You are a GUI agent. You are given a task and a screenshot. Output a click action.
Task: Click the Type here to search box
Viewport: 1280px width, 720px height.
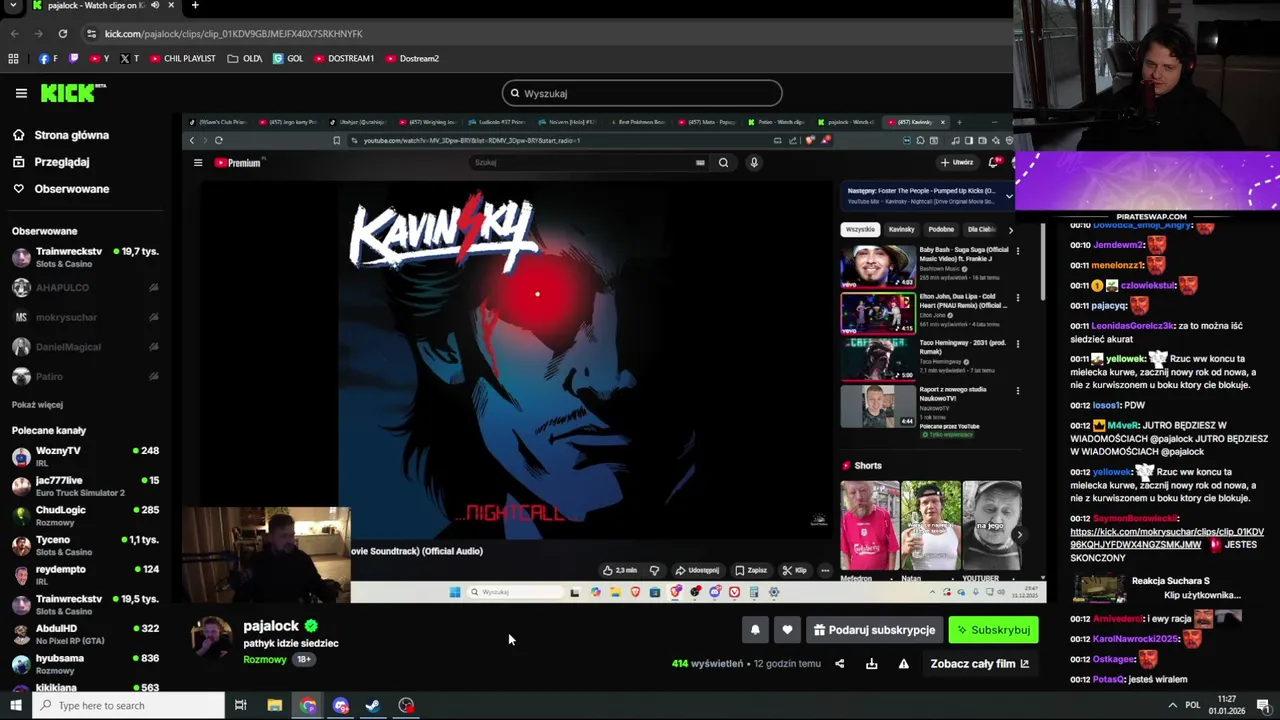(128, 705)
